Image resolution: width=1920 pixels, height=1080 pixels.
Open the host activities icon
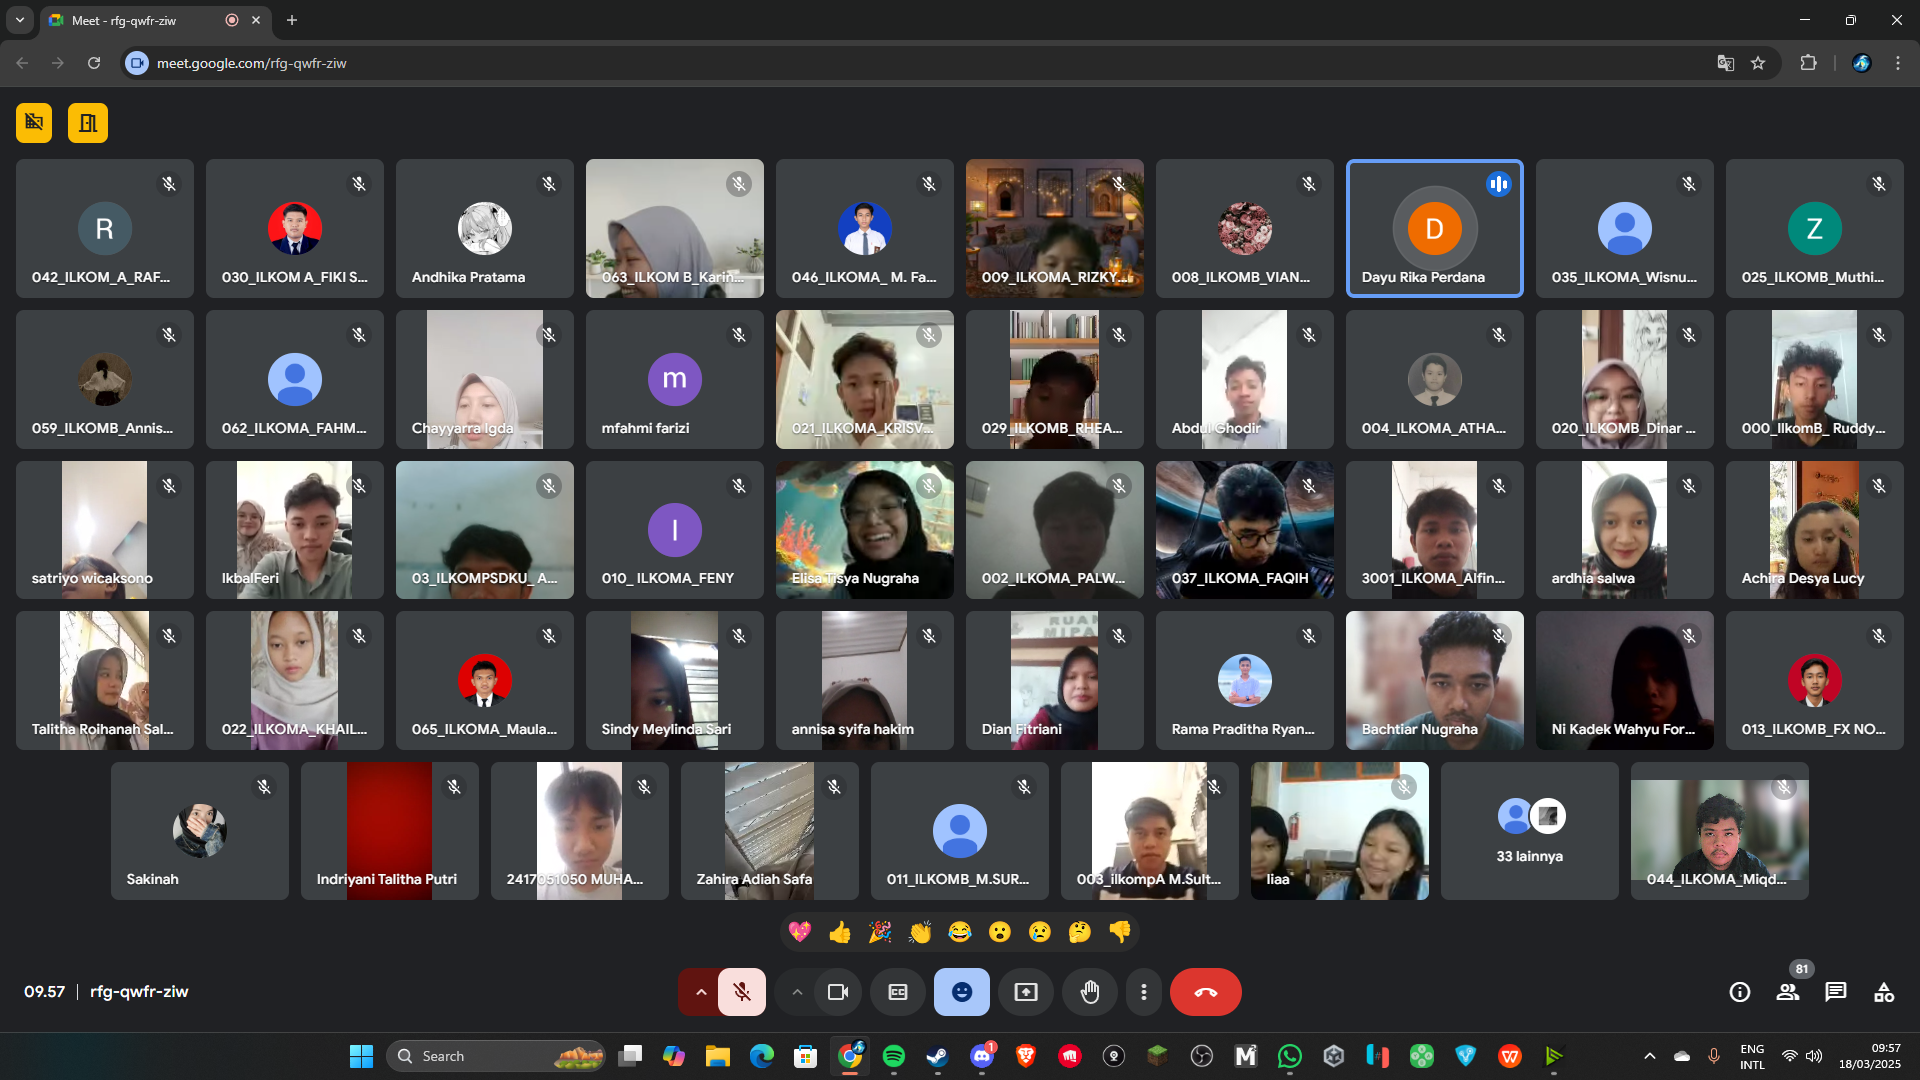pos(1884,992)
